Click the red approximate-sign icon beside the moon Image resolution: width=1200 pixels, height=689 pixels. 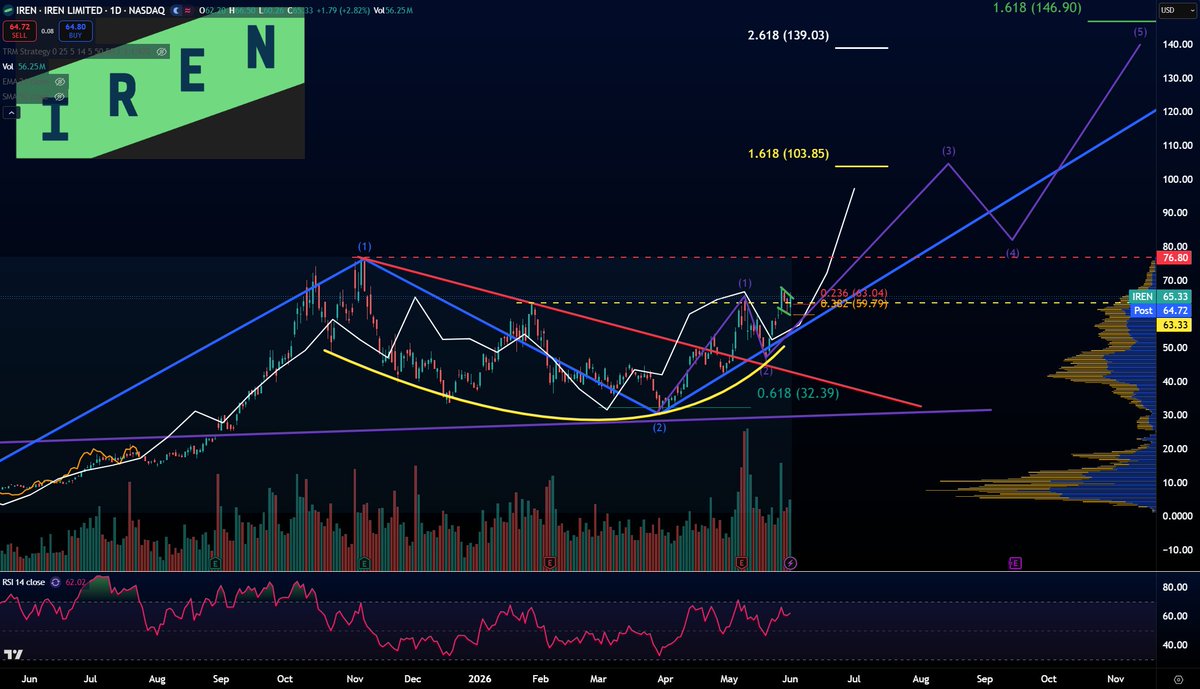(x=188, y=10)
